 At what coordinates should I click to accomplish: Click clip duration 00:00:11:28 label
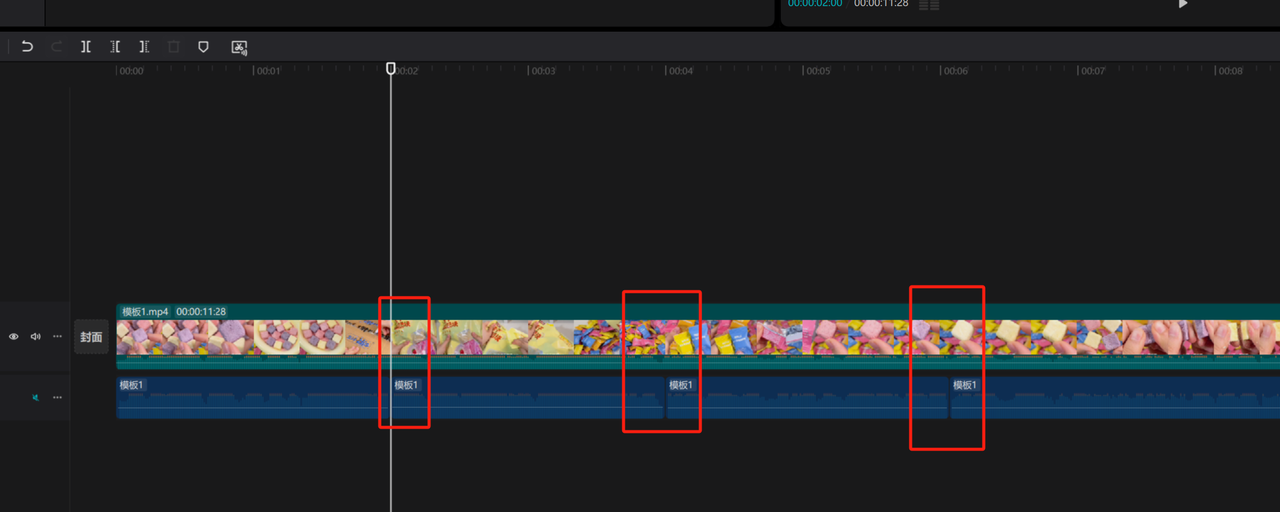click(x=201, y=312)
